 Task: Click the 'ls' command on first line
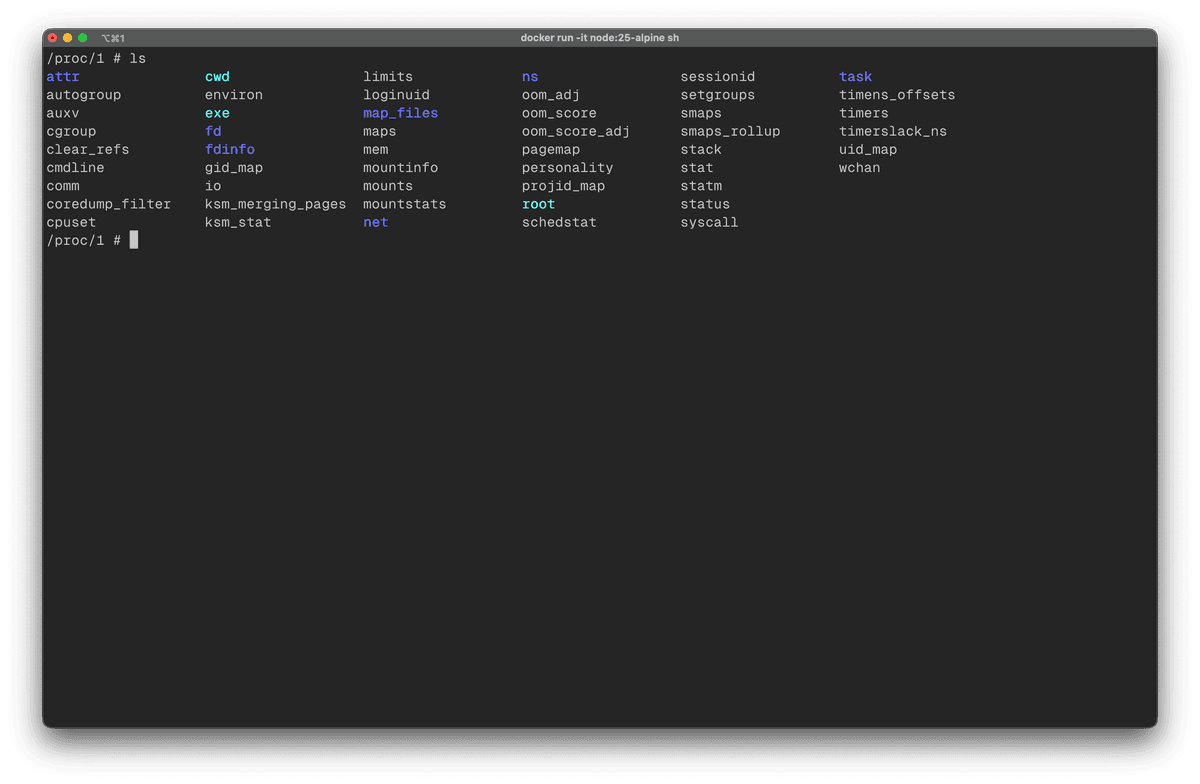[138, 59]
